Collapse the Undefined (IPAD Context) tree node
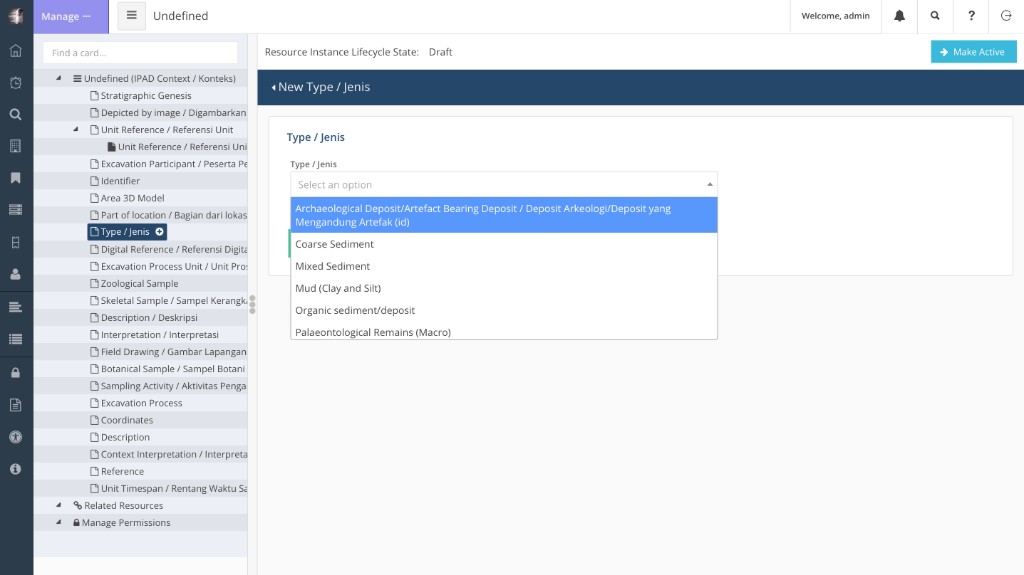1024x575 pixels. coord(59,78)
